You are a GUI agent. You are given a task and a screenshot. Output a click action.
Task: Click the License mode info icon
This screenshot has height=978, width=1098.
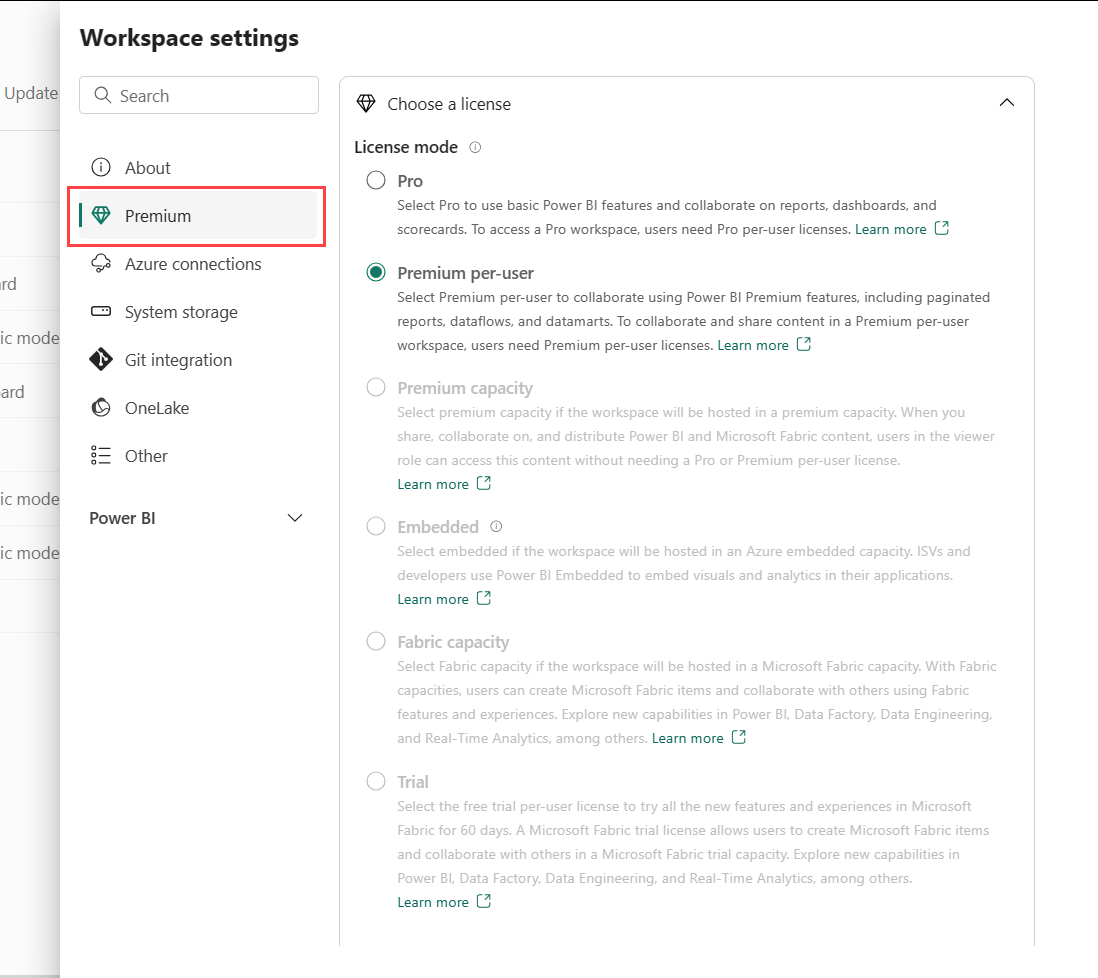click(475, 147)
